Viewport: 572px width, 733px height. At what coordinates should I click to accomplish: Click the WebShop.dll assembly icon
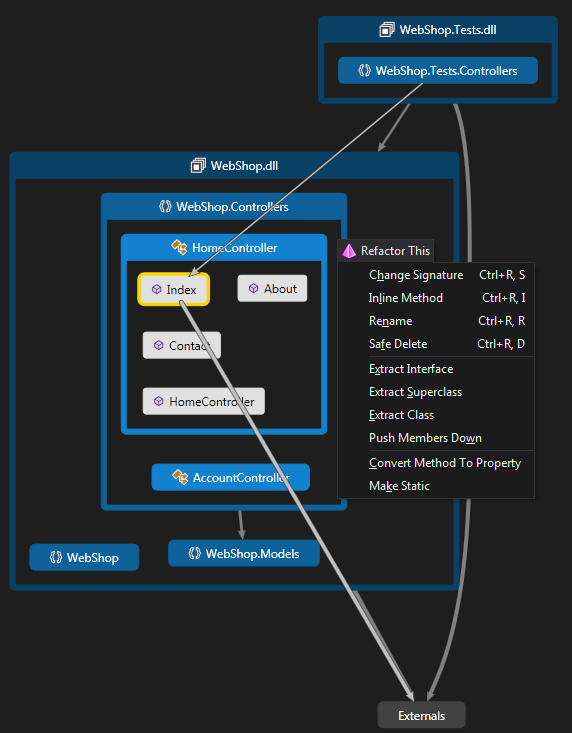[x=198, y=165]
